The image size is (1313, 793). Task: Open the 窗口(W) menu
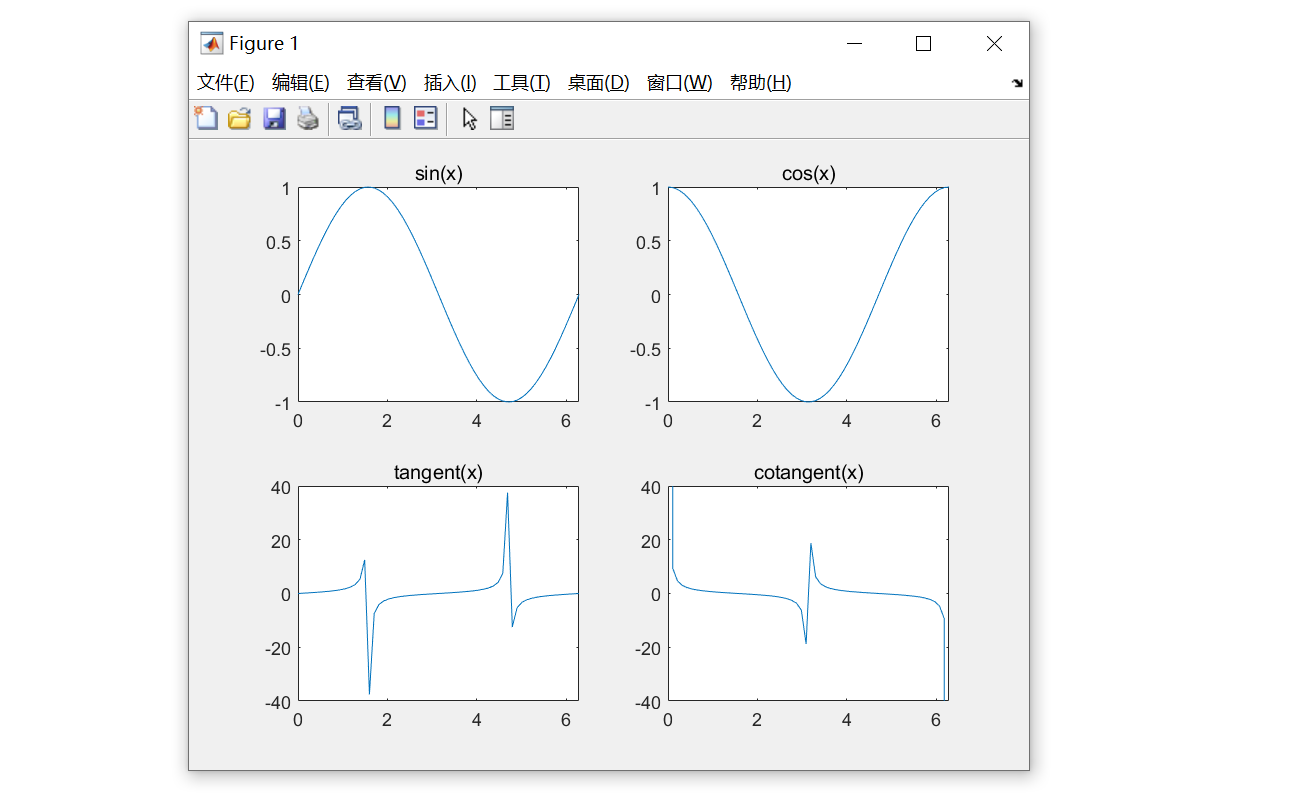pyautogui.click(x=679, y=83)
